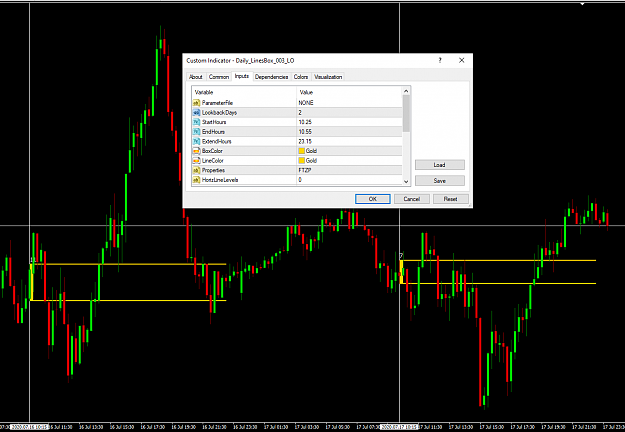This screenshot has height=432, width=625.
Task: Select the EndHours value 10.55
Action: click(305, 132)
